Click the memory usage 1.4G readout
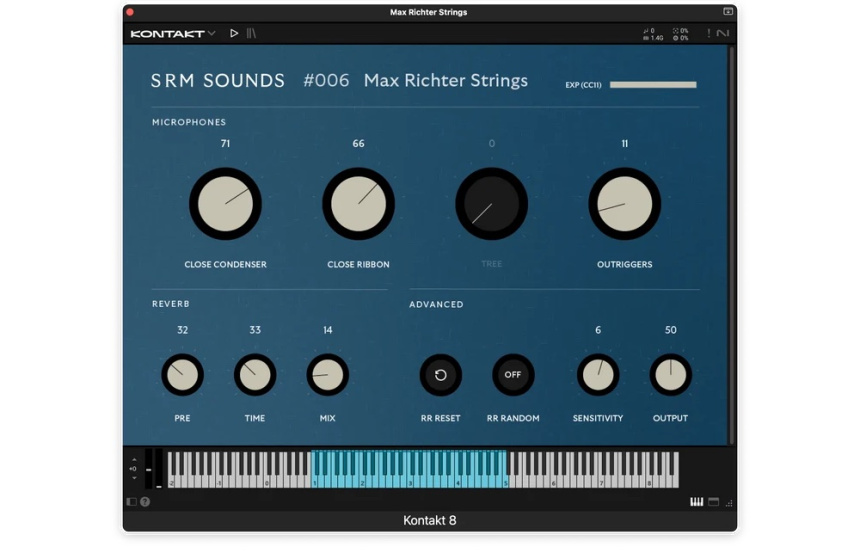Image resolution: width=860 pixels, height=559 pixels. (x=653, y=38)
